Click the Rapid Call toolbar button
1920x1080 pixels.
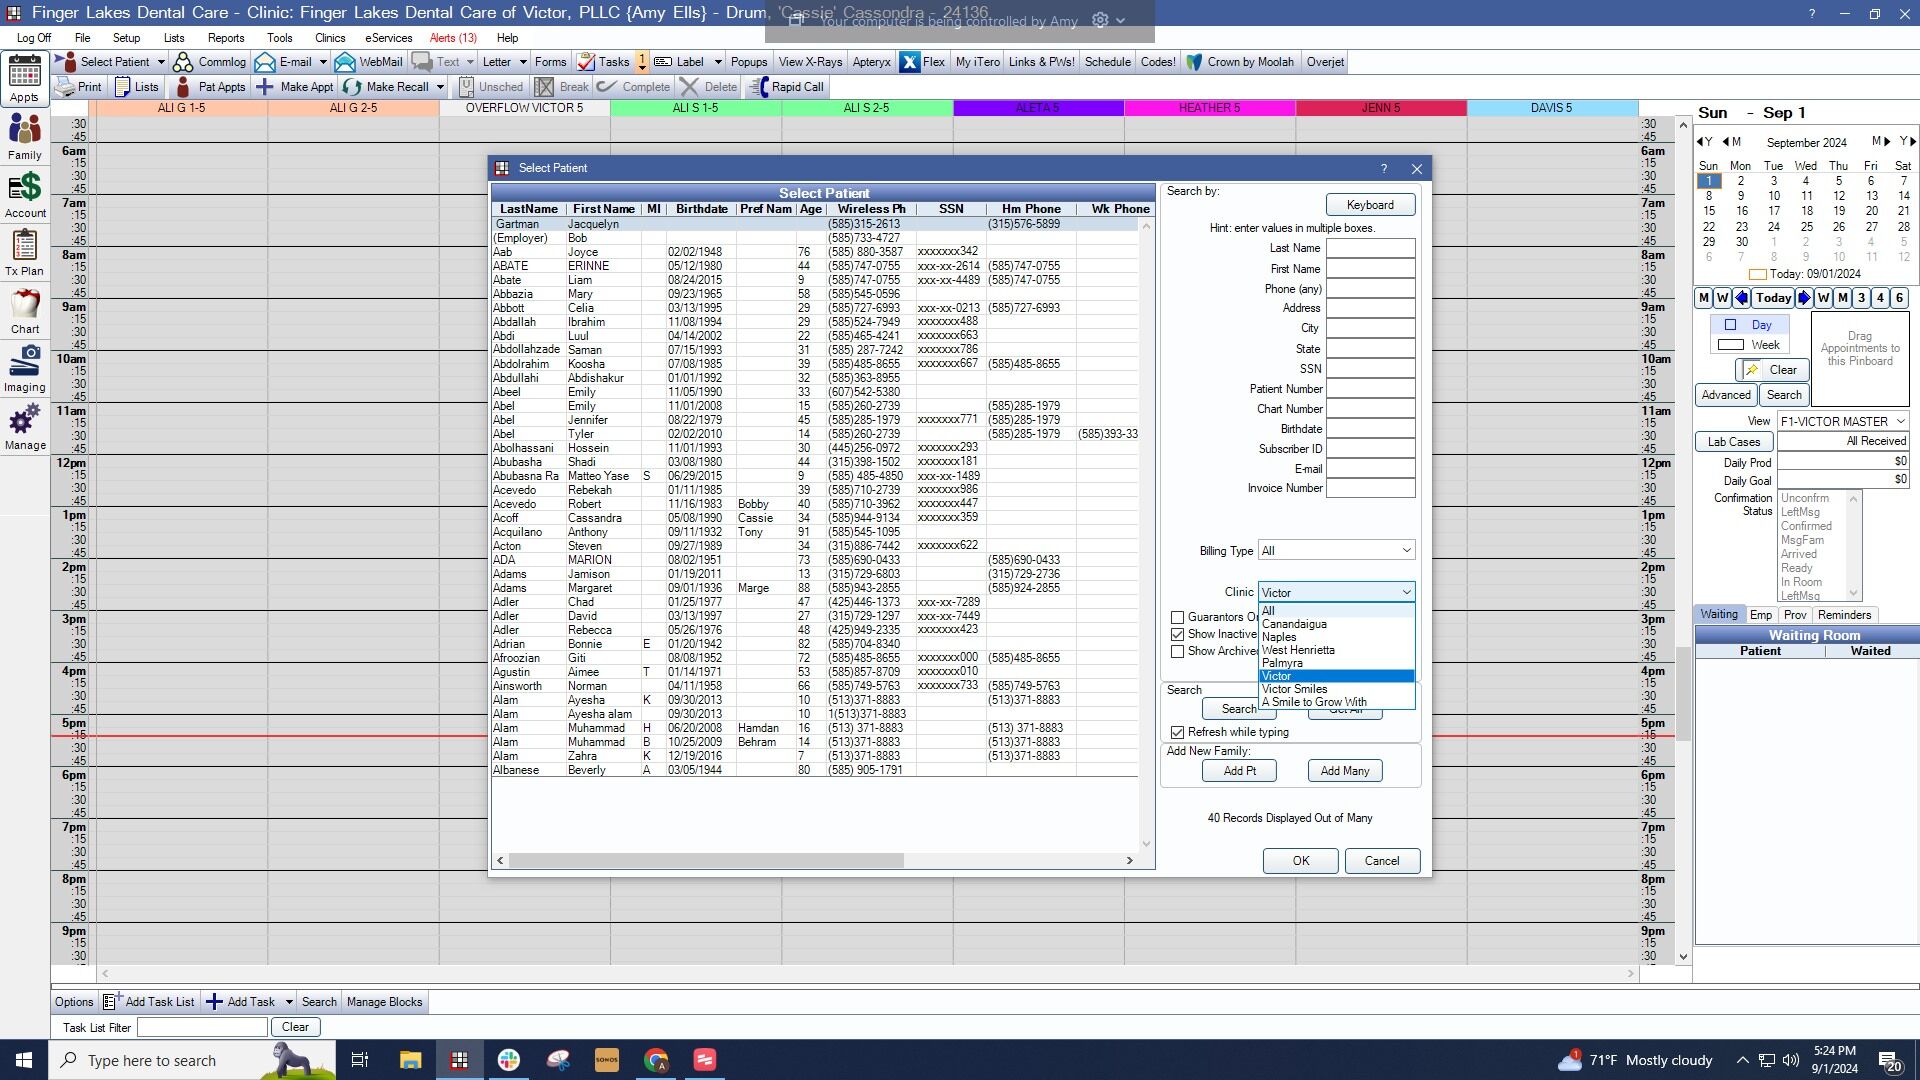pyautogui.click(x=787, y=87)
